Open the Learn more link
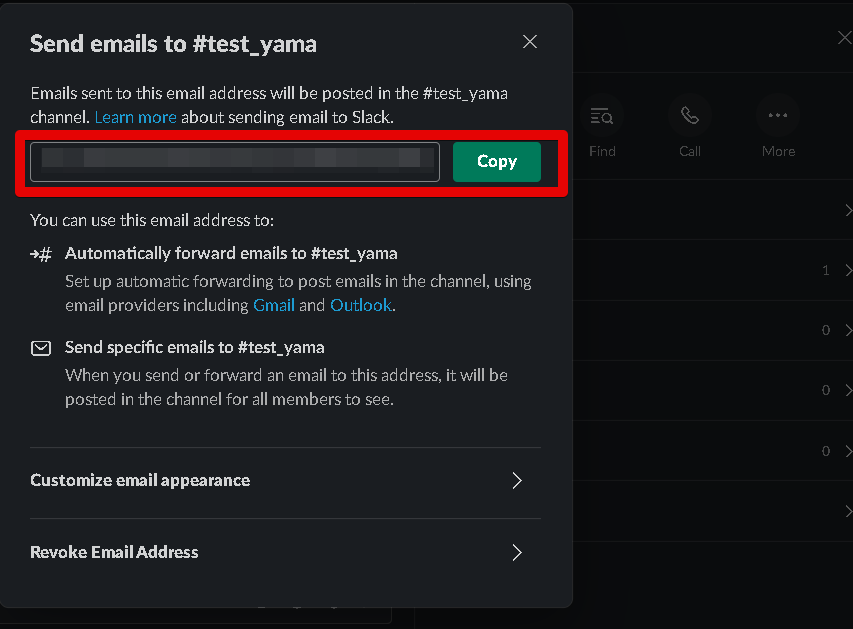853x629 pixels. tap(135, 117)
